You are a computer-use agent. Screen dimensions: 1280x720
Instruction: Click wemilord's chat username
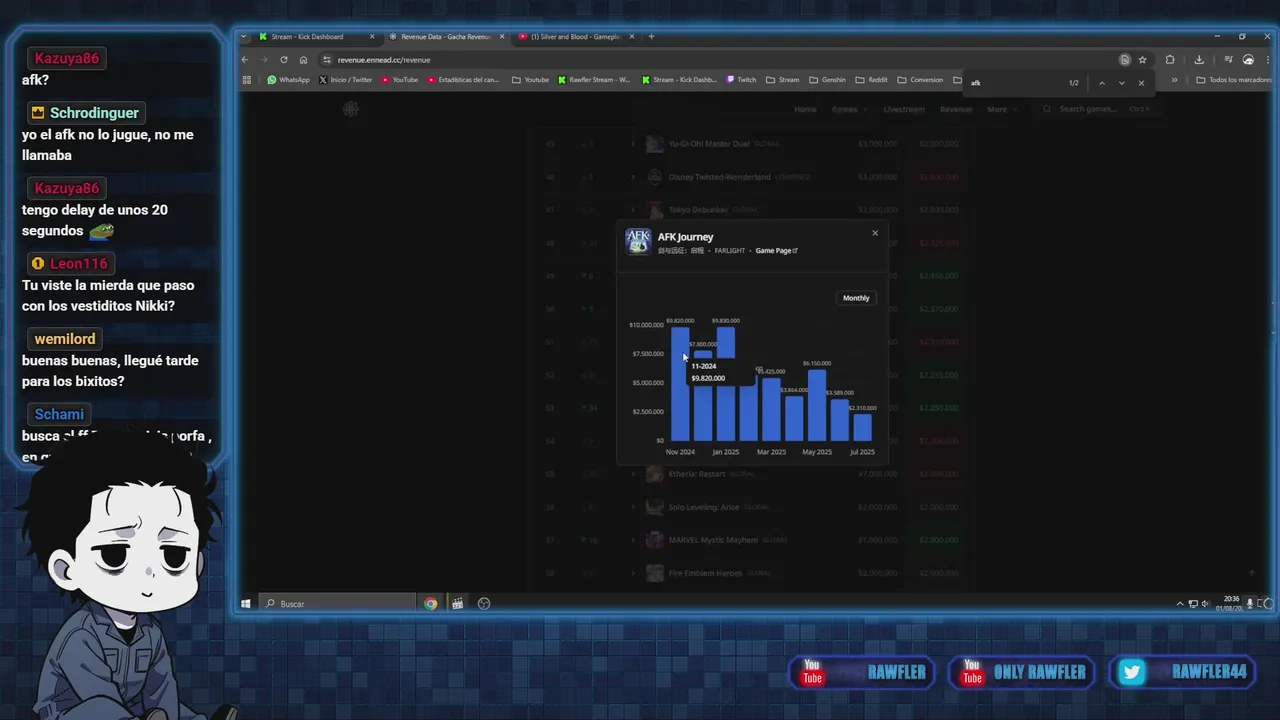tap(65, 339)
